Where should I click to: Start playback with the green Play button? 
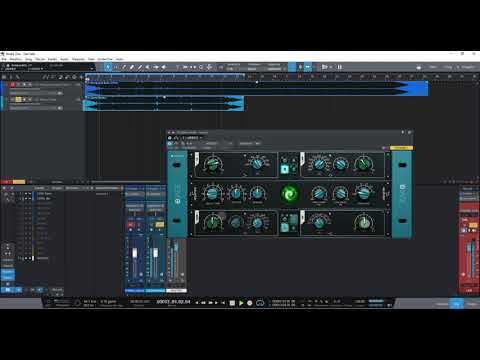click(x=241, y=303)
